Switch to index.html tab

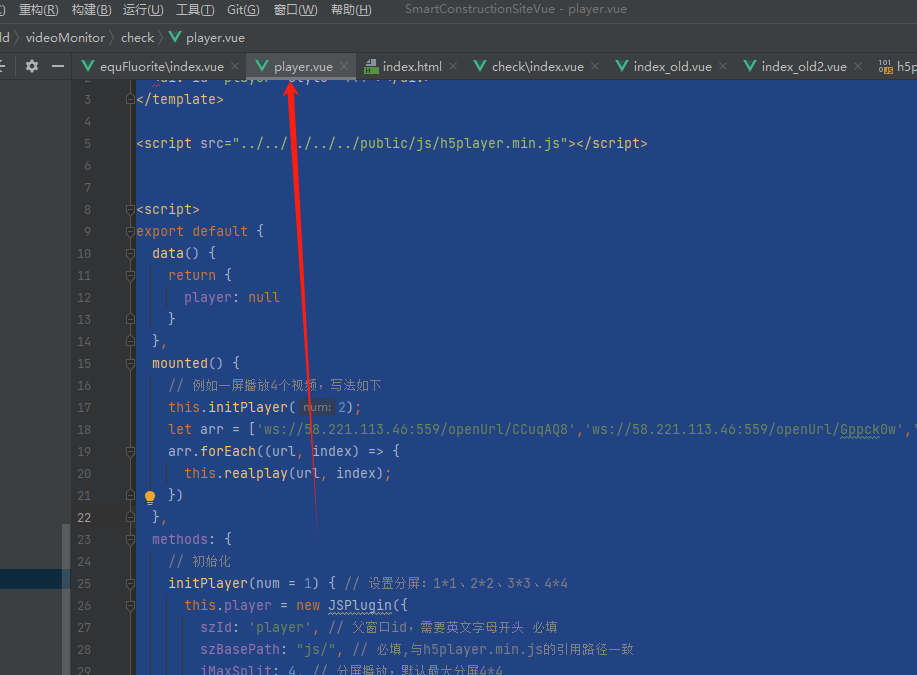(x=412, y=67)
